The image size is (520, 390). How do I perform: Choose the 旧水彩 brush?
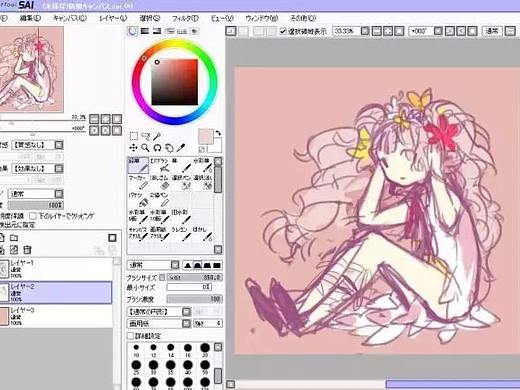[x=181, y=217]
